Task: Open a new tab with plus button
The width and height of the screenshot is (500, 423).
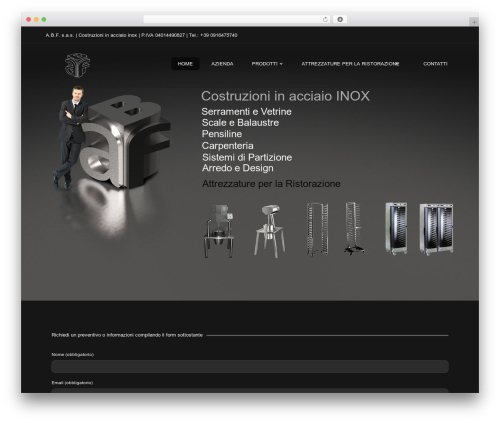Action: click(474, 22)
